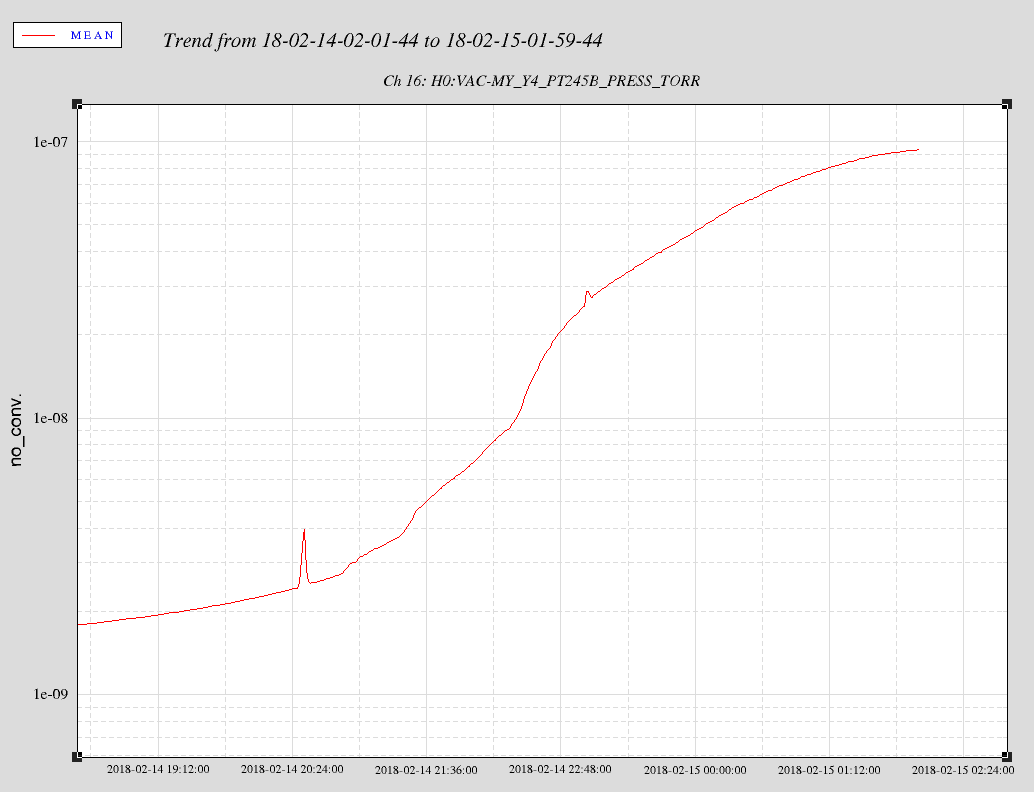Click the 1e-07 y-axis tick label
Viewport: 1034px width, 792px height.
[x=52, y=142]
